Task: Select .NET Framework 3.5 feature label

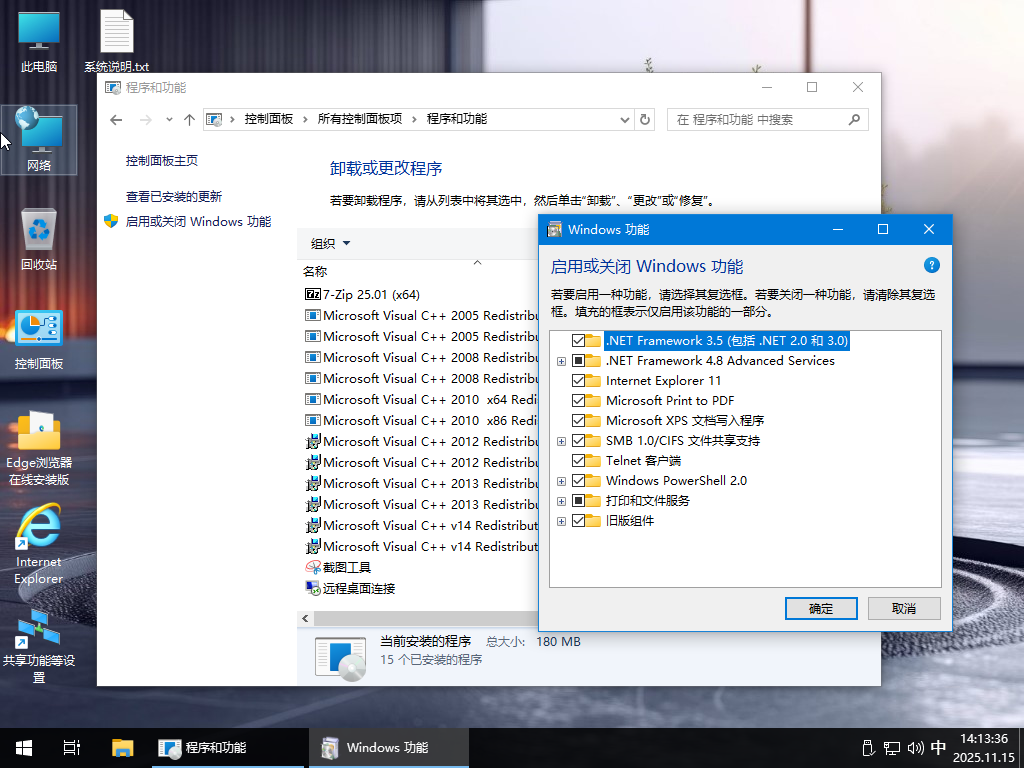Action: coord(727,340)
